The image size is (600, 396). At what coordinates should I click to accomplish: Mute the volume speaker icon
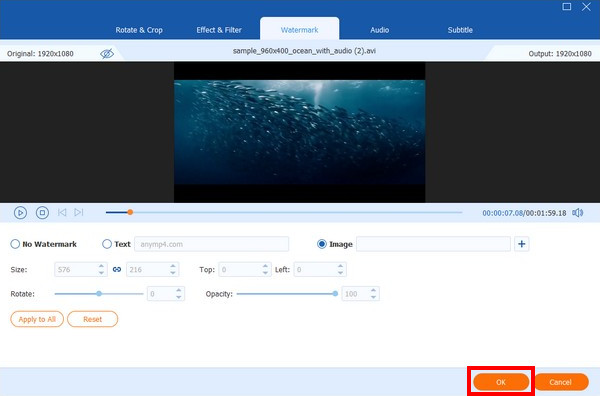[x=577, y=213]
